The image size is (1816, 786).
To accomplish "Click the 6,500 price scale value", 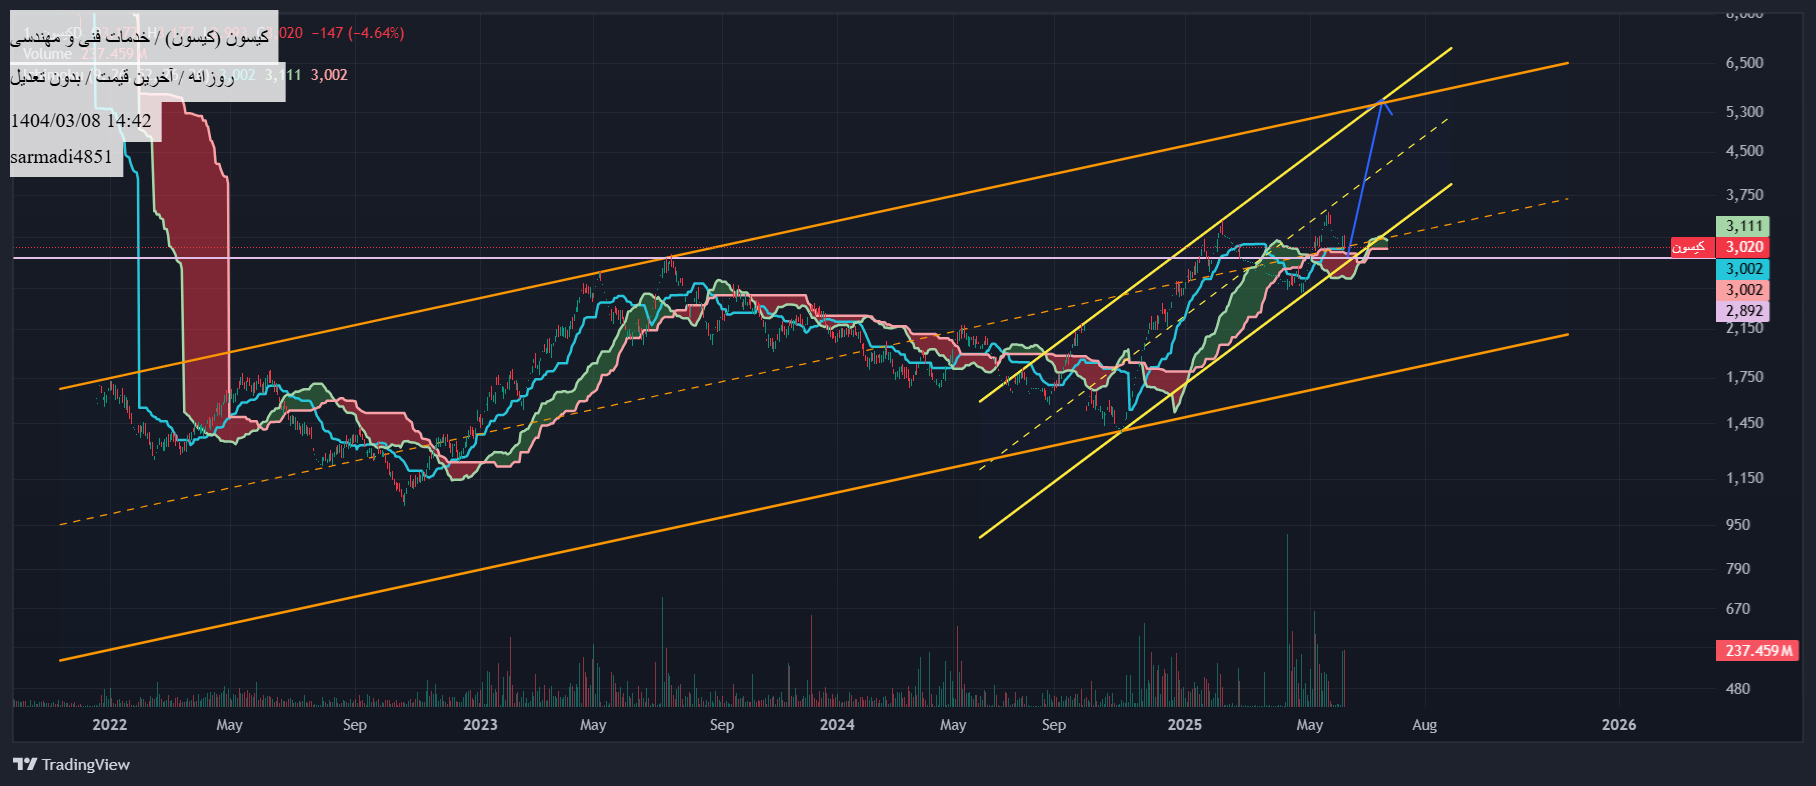I will [x=1744, y=62].
